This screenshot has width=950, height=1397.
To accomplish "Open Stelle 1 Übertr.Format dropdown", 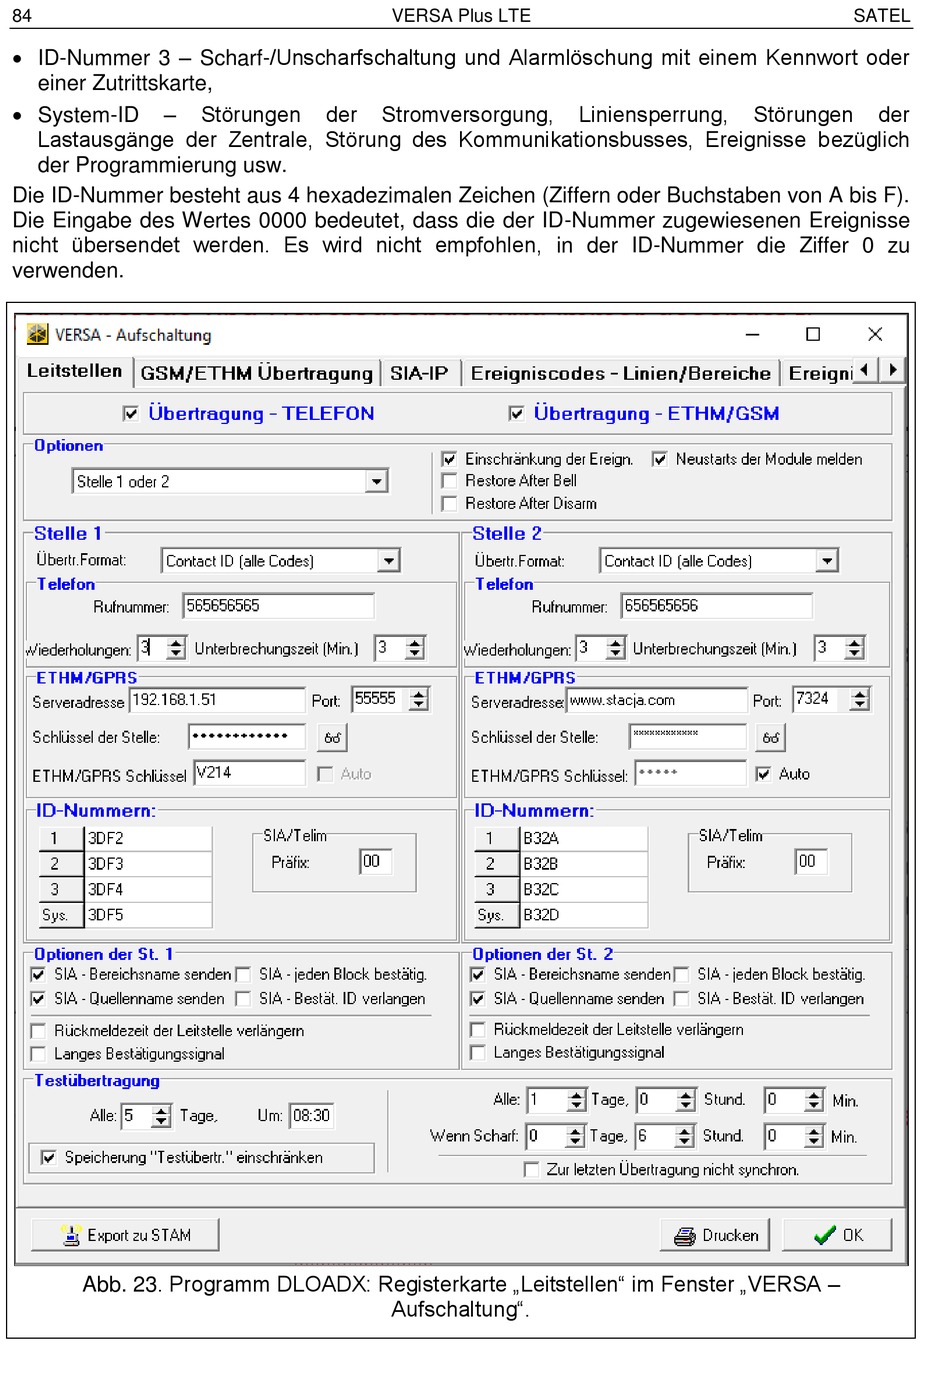I will pyautogui.click(x=389, y=561).
